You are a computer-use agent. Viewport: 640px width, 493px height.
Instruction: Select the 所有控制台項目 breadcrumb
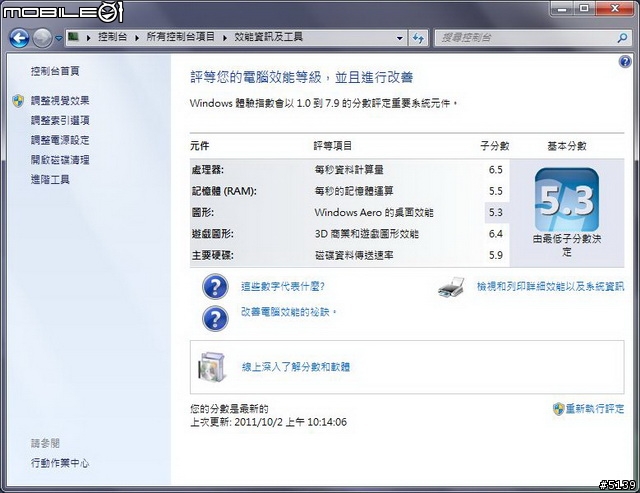tap(180, 37)
